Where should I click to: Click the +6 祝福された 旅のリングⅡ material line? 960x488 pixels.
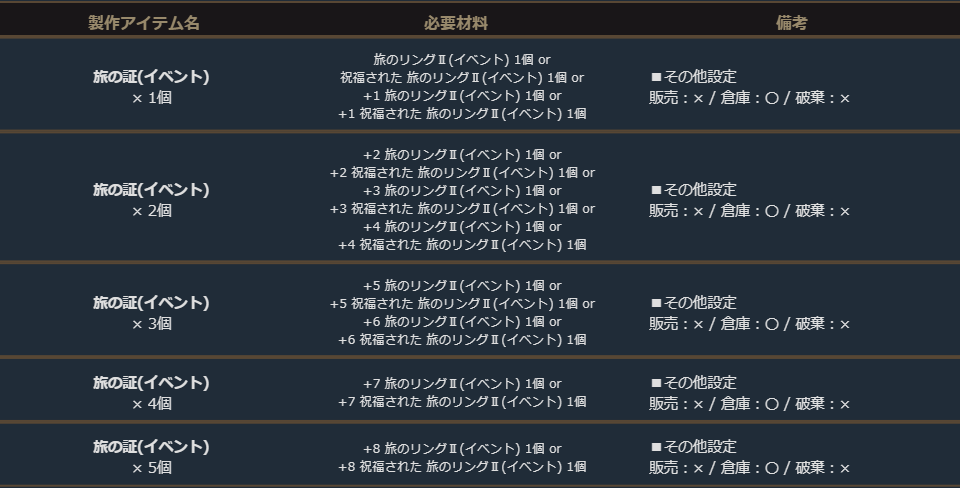point(462,340)
